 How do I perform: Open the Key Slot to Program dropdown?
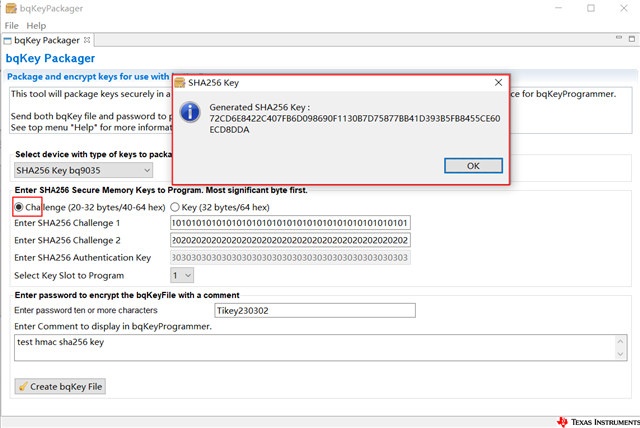click(182, 275)
